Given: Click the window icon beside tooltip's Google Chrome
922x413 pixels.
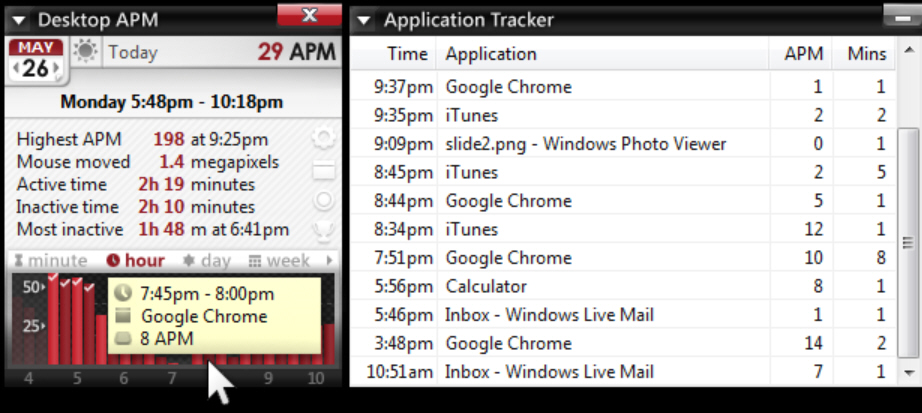Looking at the screenshot, I should tap(122, 316).
